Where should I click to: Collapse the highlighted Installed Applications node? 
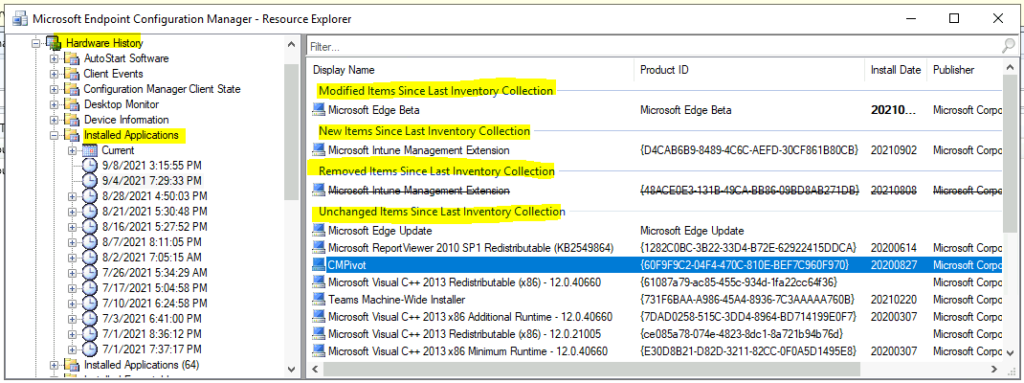54,135
